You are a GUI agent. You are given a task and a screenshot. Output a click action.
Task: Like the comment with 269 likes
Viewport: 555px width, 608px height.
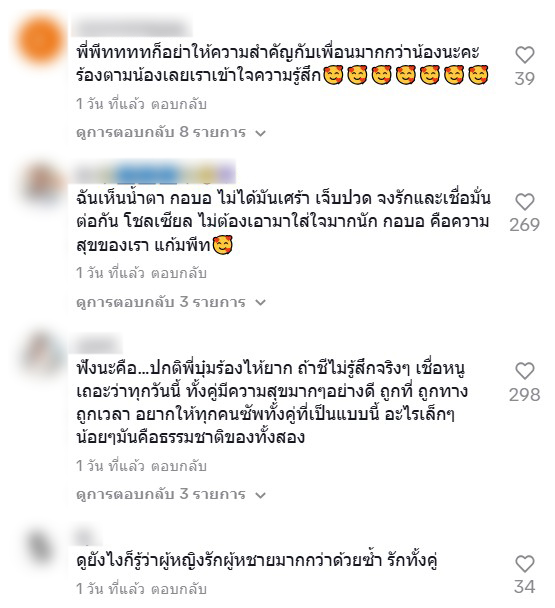(525, 202)
